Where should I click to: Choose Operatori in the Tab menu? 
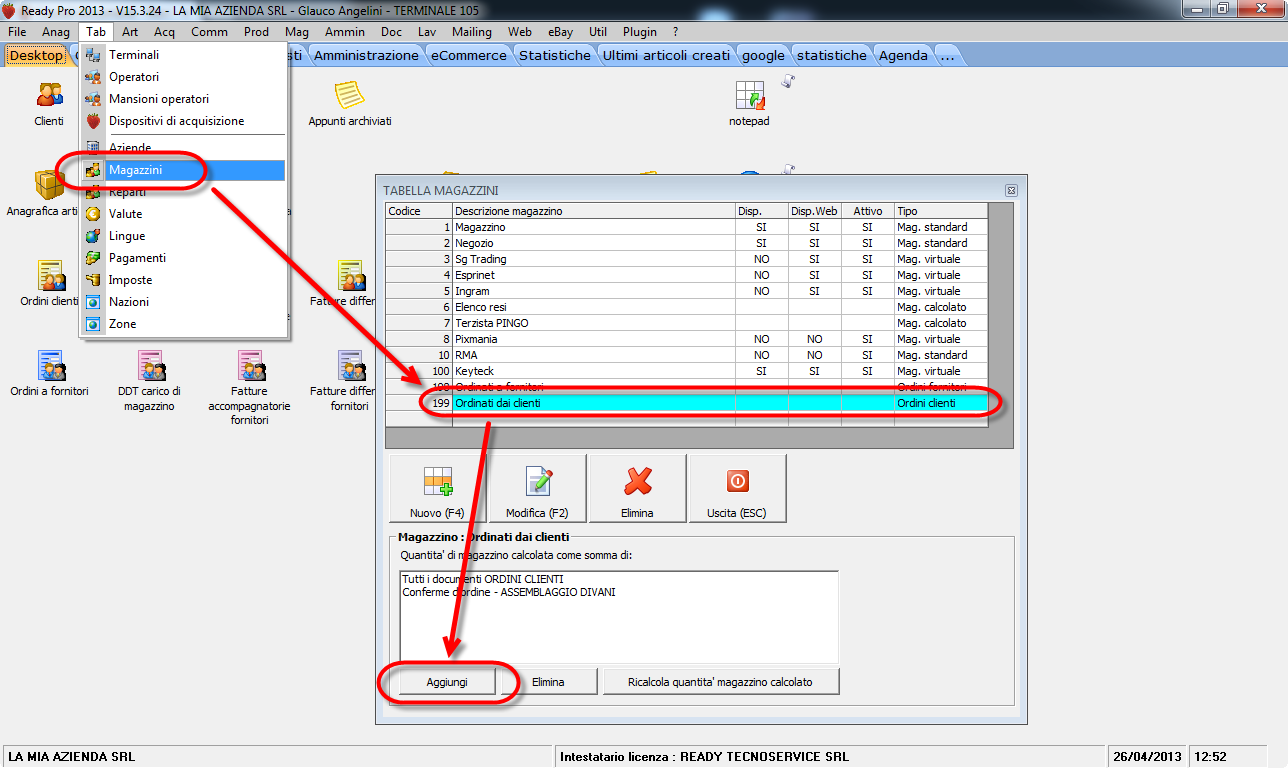point(185,77)
